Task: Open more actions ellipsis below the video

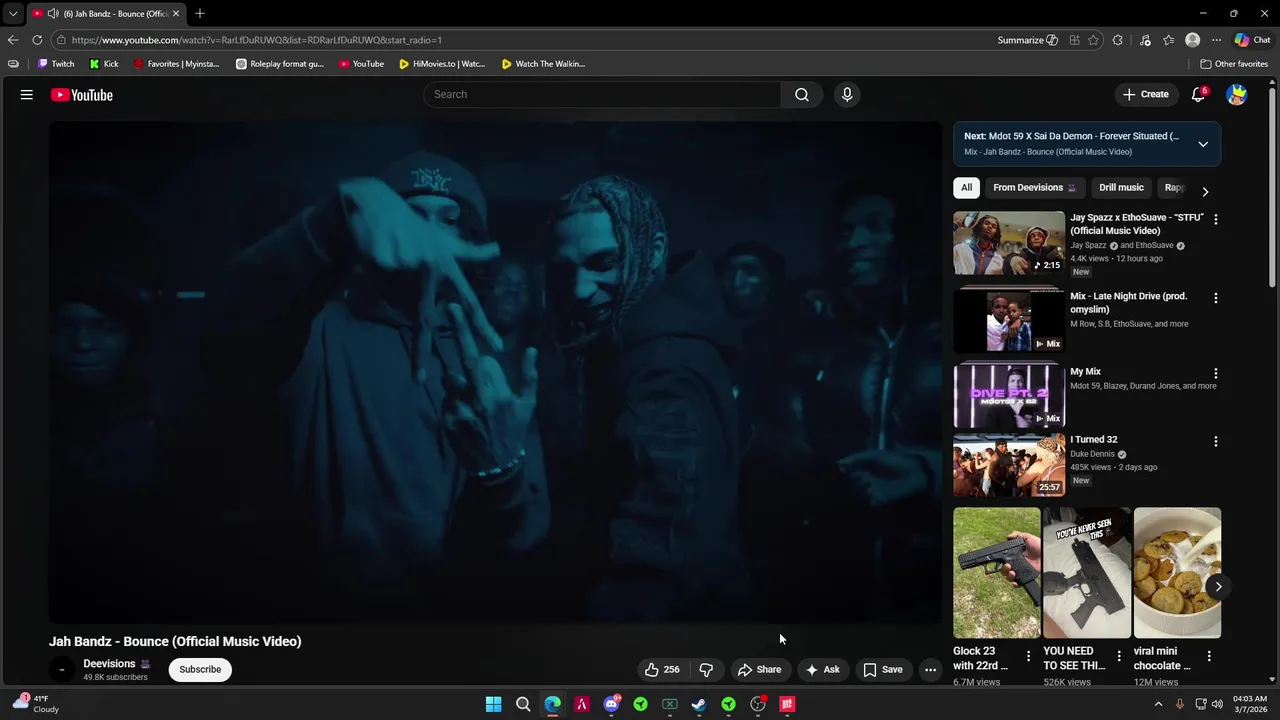Action: [x=930, y=670]
